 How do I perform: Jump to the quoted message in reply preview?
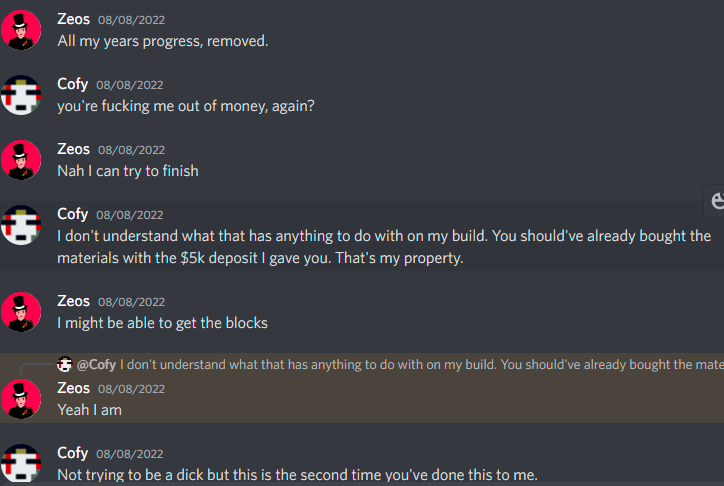[422, 365]
